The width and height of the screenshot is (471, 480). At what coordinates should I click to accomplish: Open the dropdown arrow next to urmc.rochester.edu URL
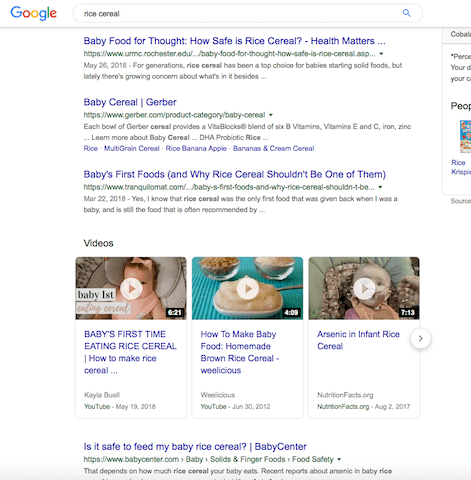[381, 54]
